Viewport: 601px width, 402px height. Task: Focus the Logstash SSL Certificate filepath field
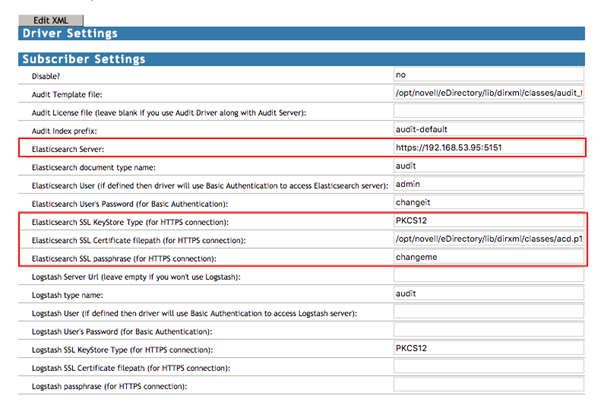[x=488, y=366]
